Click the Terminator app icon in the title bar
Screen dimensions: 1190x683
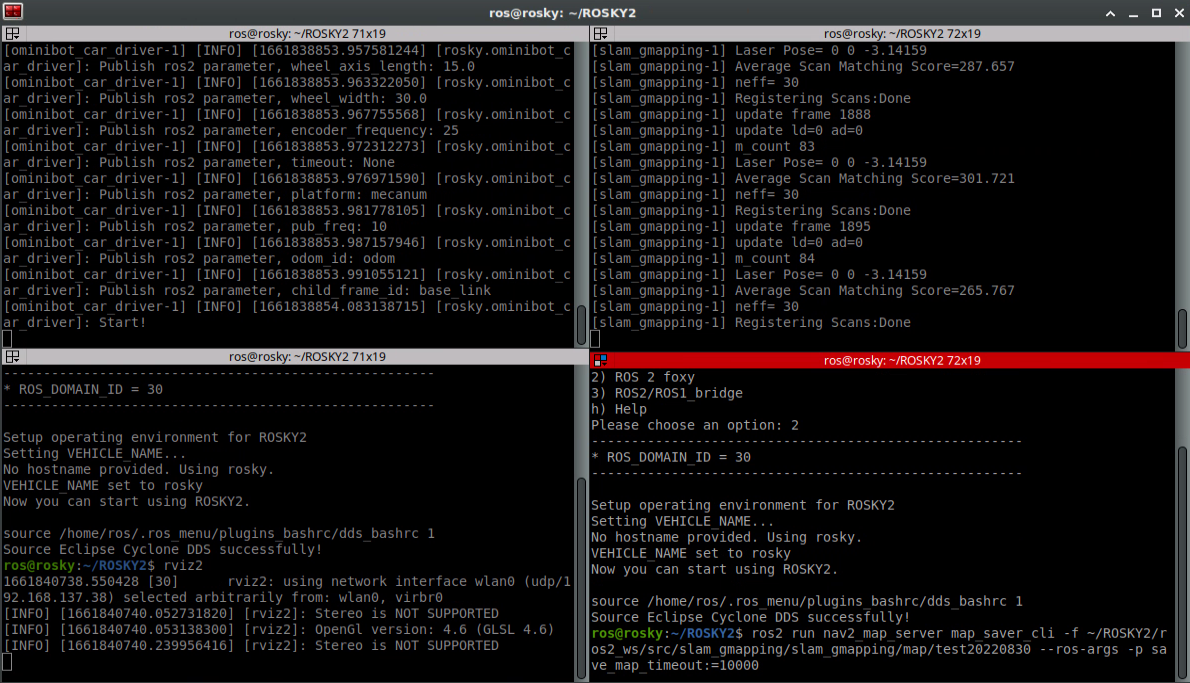pyautogui.click(x=13, y=11)
